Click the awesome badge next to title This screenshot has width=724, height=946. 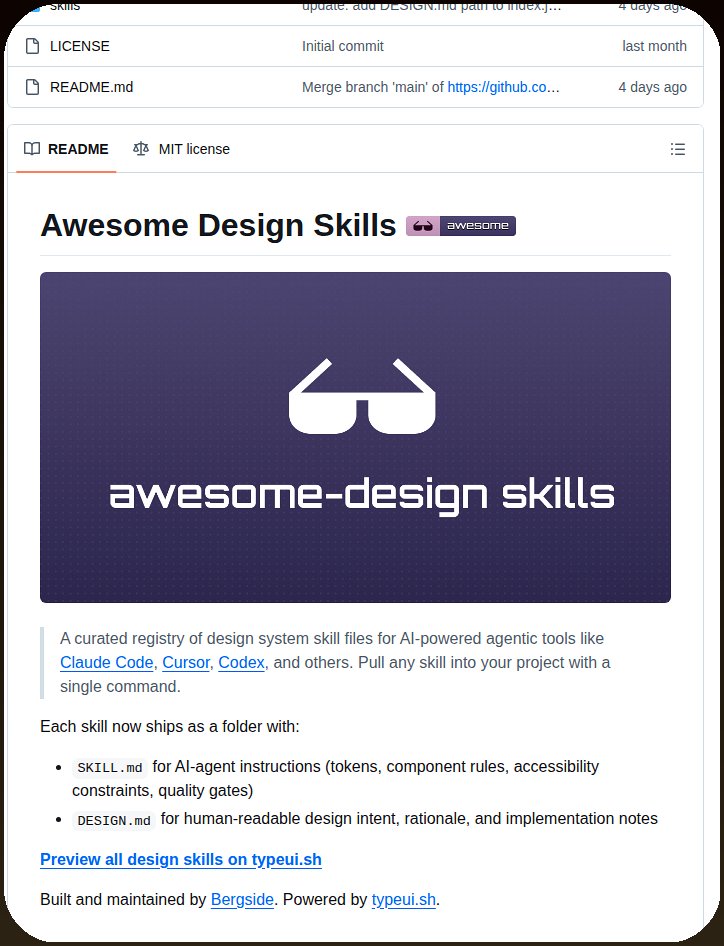point(461,226)
